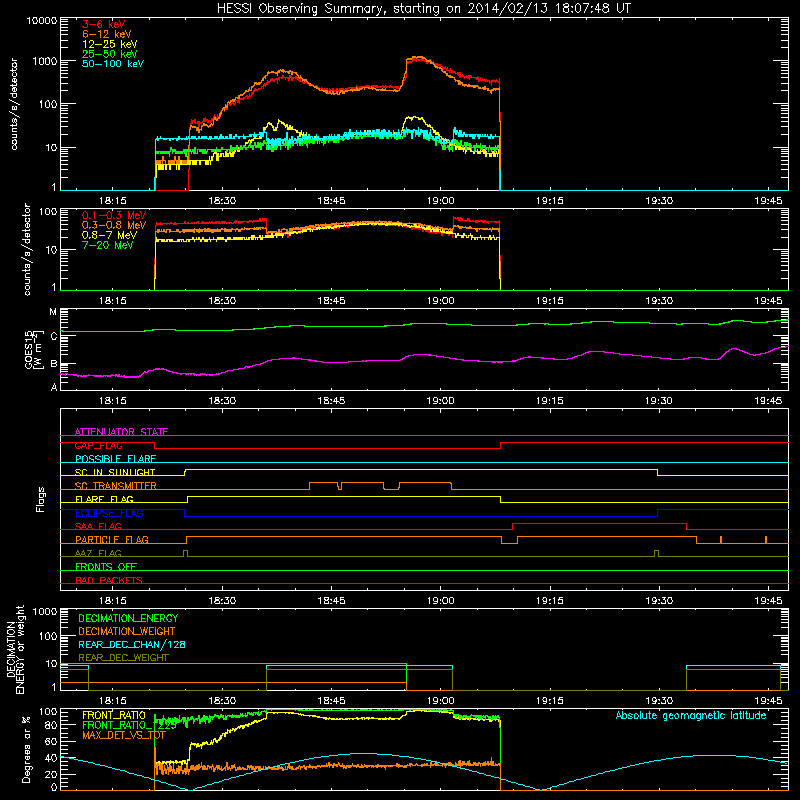
Task: Select the 0.3-0.8 MeV legend label
Action: point(114,225)
